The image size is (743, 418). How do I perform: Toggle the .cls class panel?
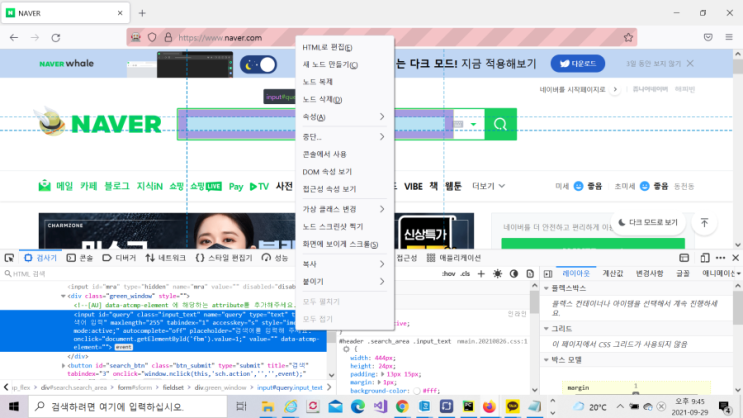[465, 273]
